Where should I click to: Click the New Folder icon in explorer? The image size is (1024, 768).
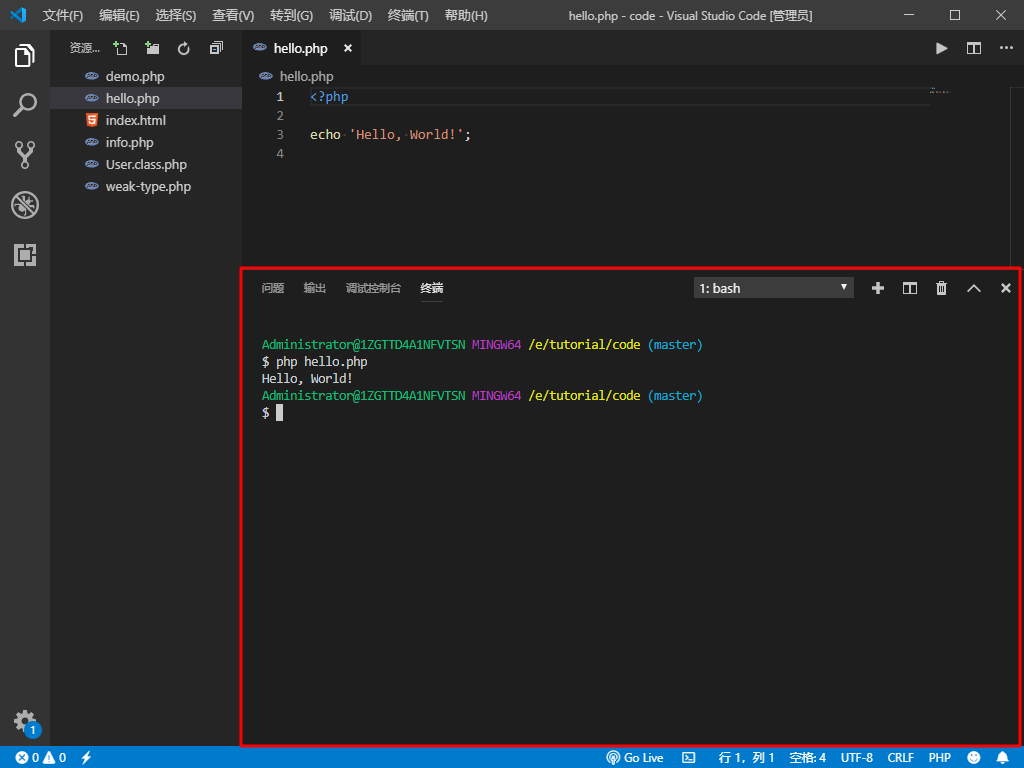pyautogui.click(x=152, y=48)
